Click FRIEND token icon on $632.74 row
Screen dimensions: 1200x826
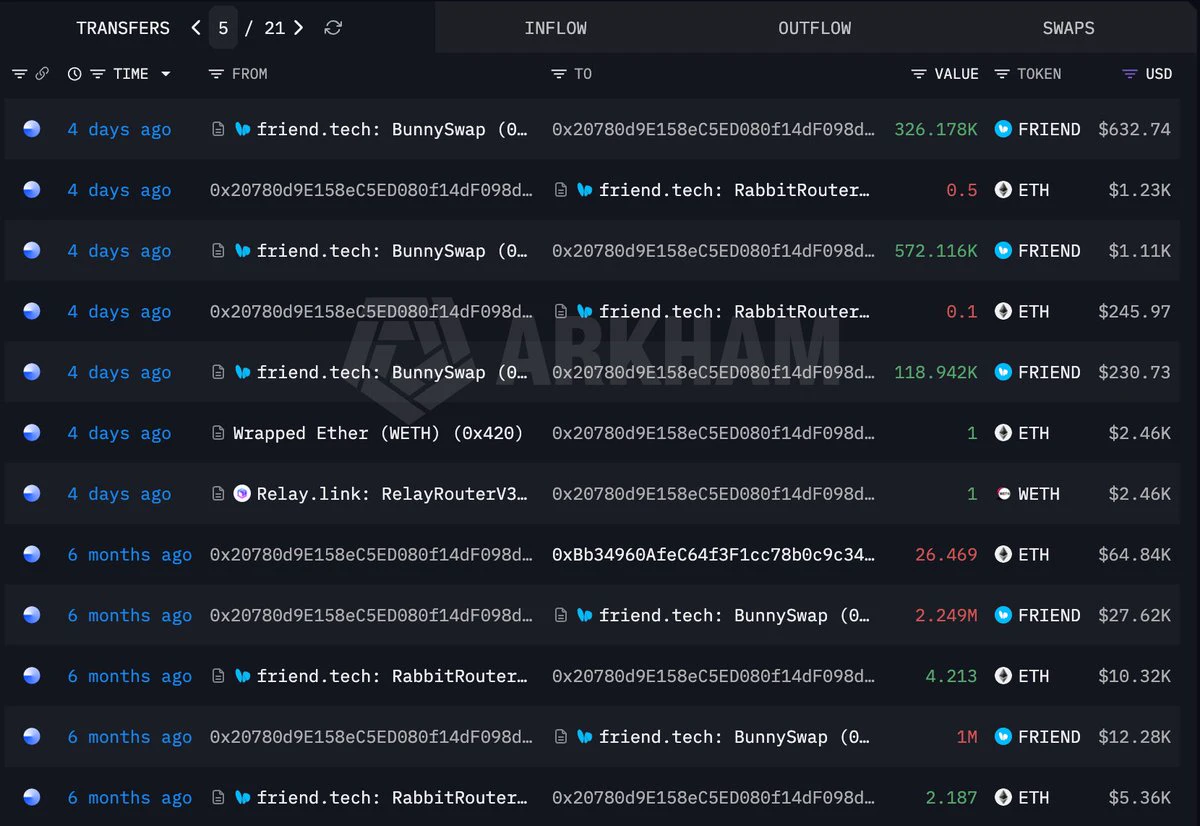click(x=1003, y=129)
